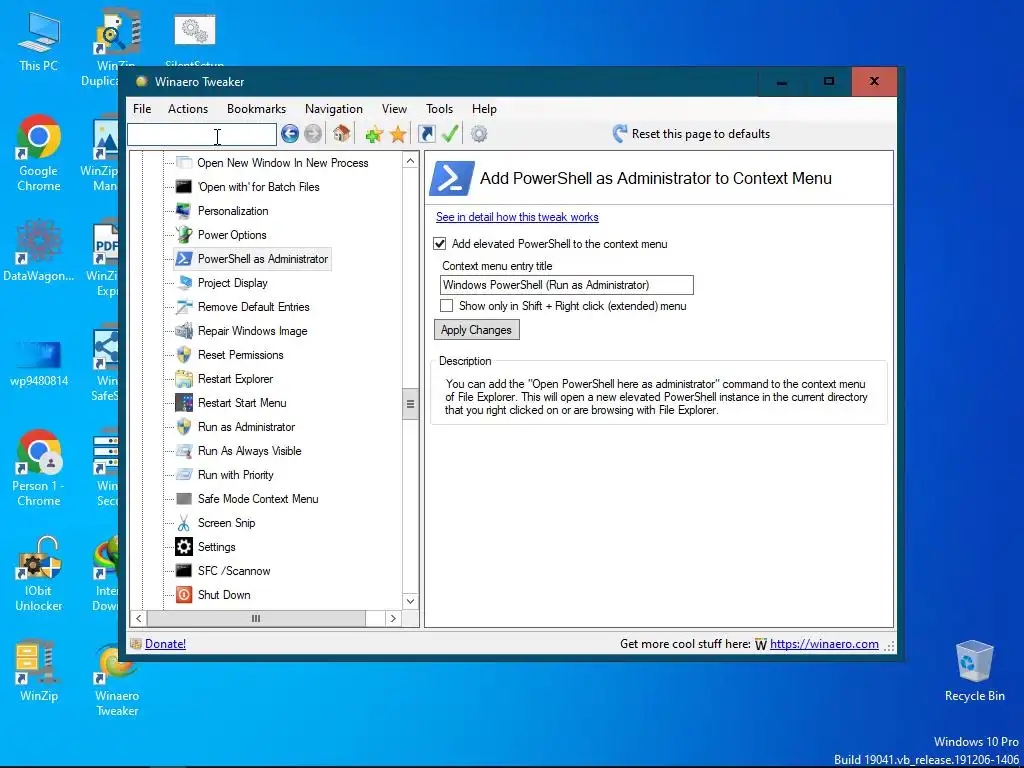Select the Recycle Bin desktop icon

point(974,671)
